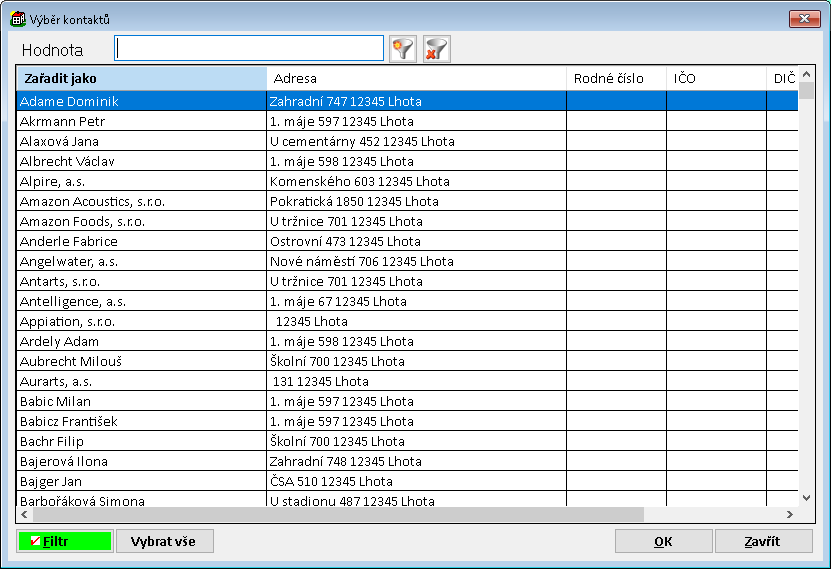Confirm selection with OK button
Viewport: 831px width, 569px height.
pos(663,541)
